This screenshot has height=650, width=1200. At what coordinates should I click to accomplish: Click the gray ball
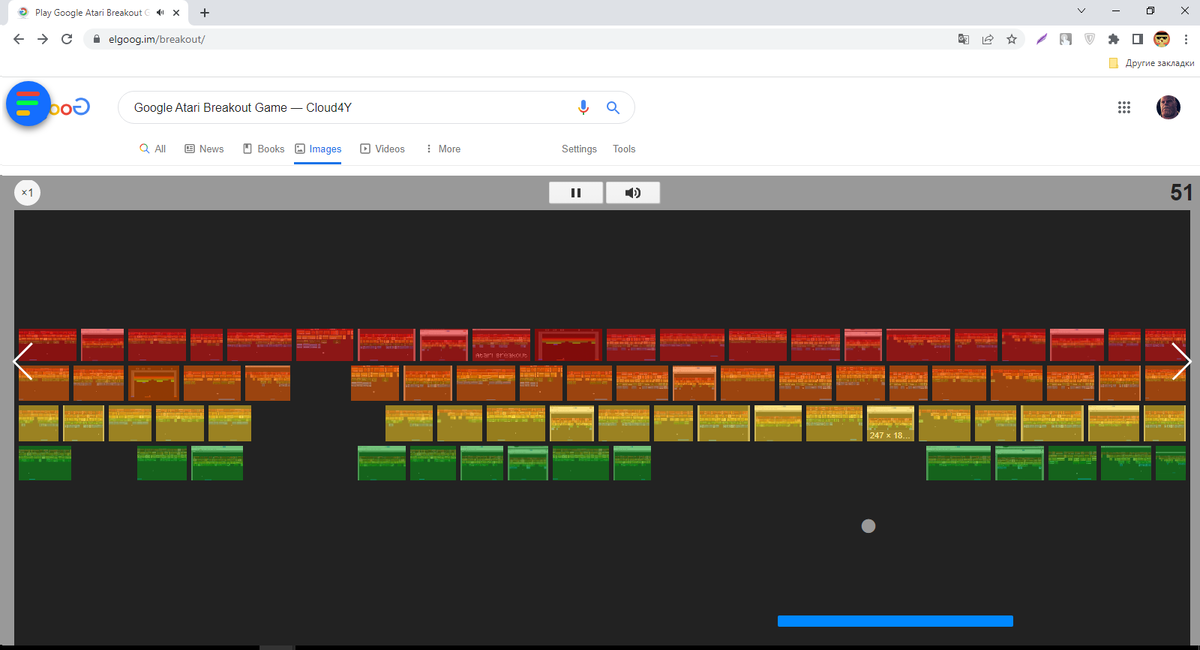868,526
